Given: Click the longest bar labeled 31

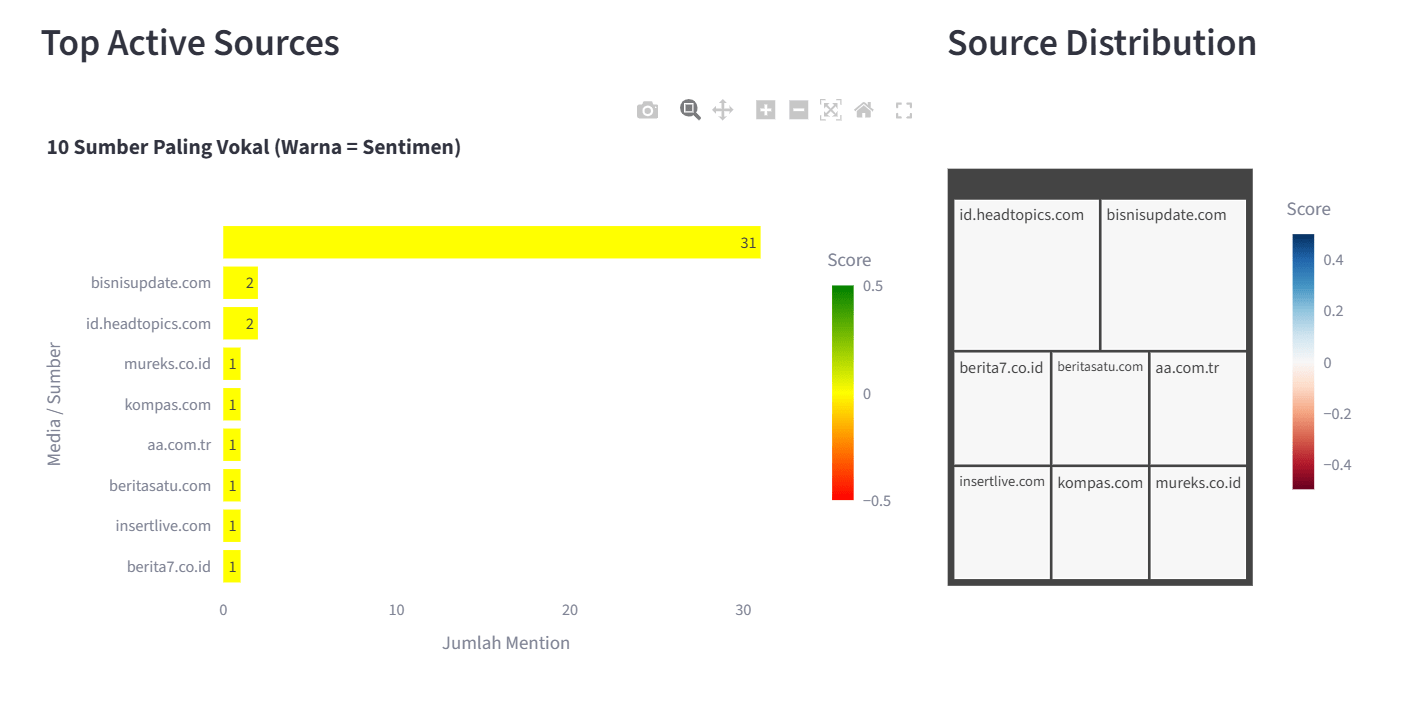Looking at the screenshot, I should pyautogui.click(x=491, y=242).
